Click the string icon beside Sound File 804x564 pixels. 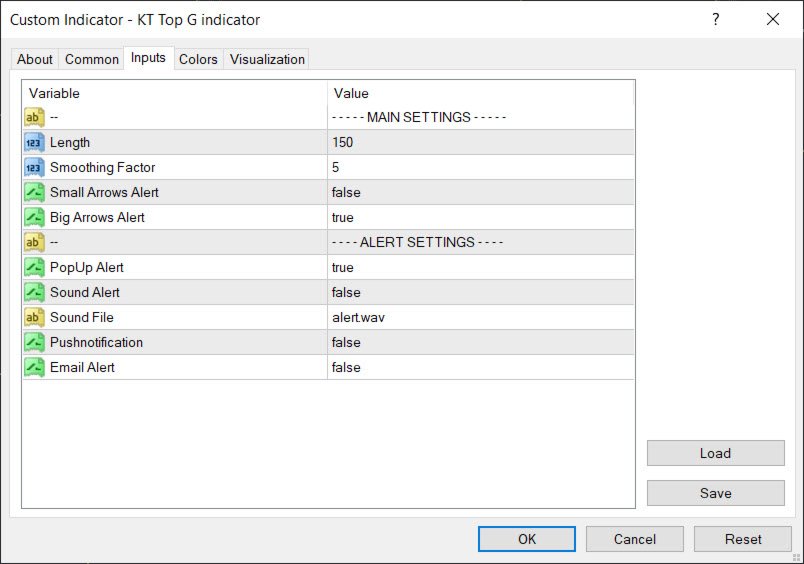pyautogui.click(x=33, y=317)
